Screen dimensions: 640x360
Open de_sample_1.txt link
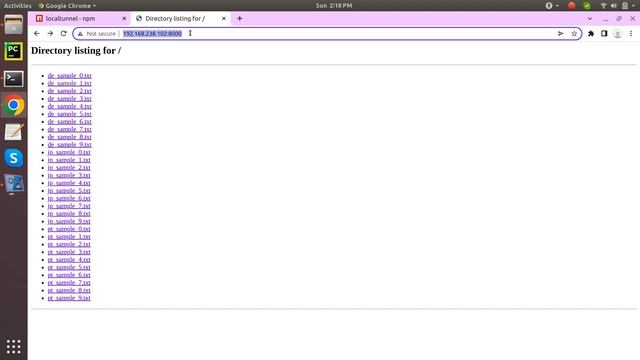coord(69,83)
